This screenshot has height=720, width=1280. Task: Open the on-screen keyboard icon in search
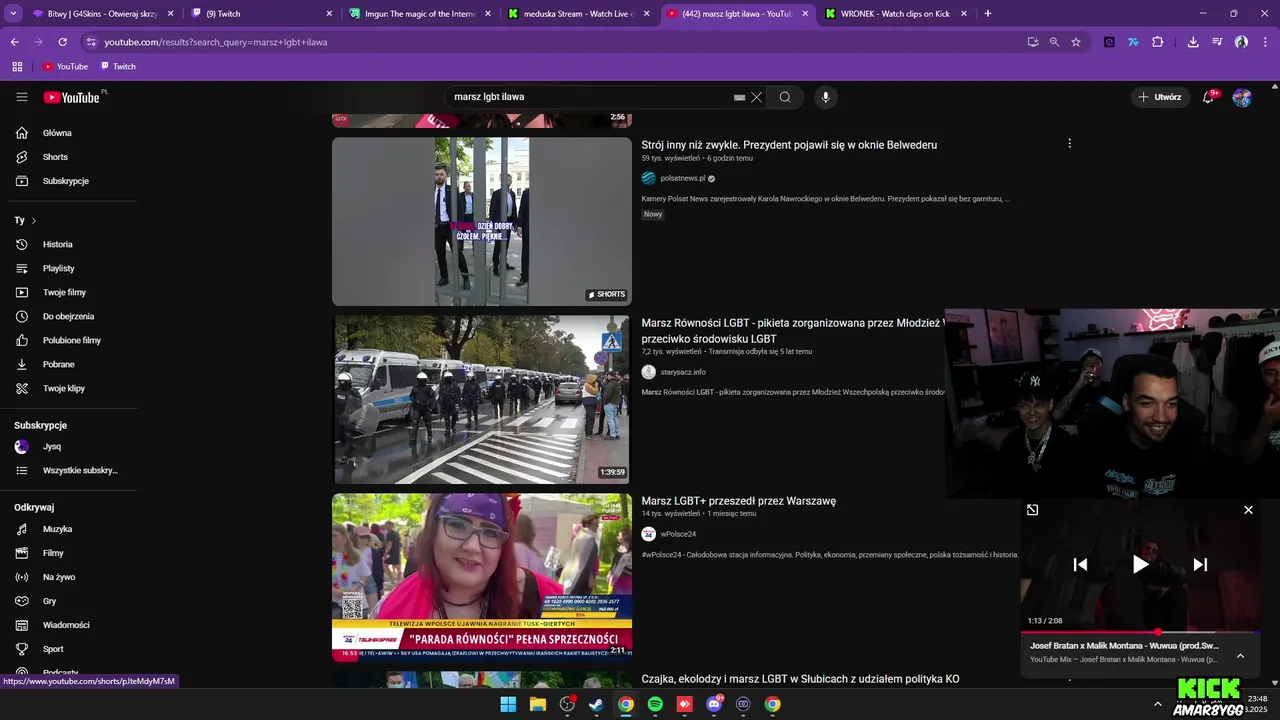point(739,97)
